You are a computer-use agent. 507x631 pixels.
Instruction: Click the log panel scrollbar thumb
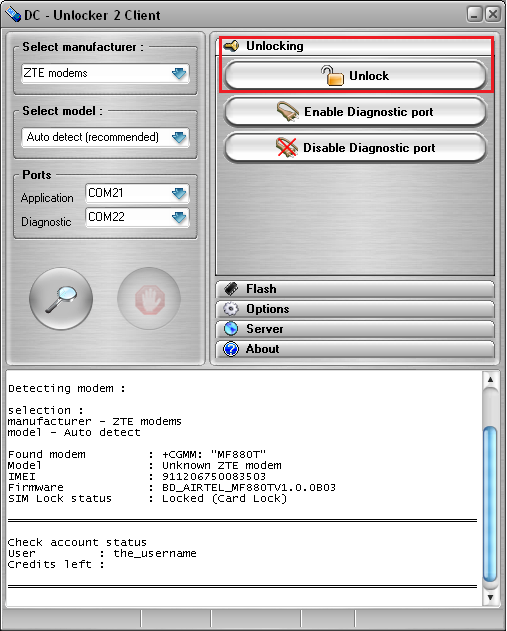490,504
